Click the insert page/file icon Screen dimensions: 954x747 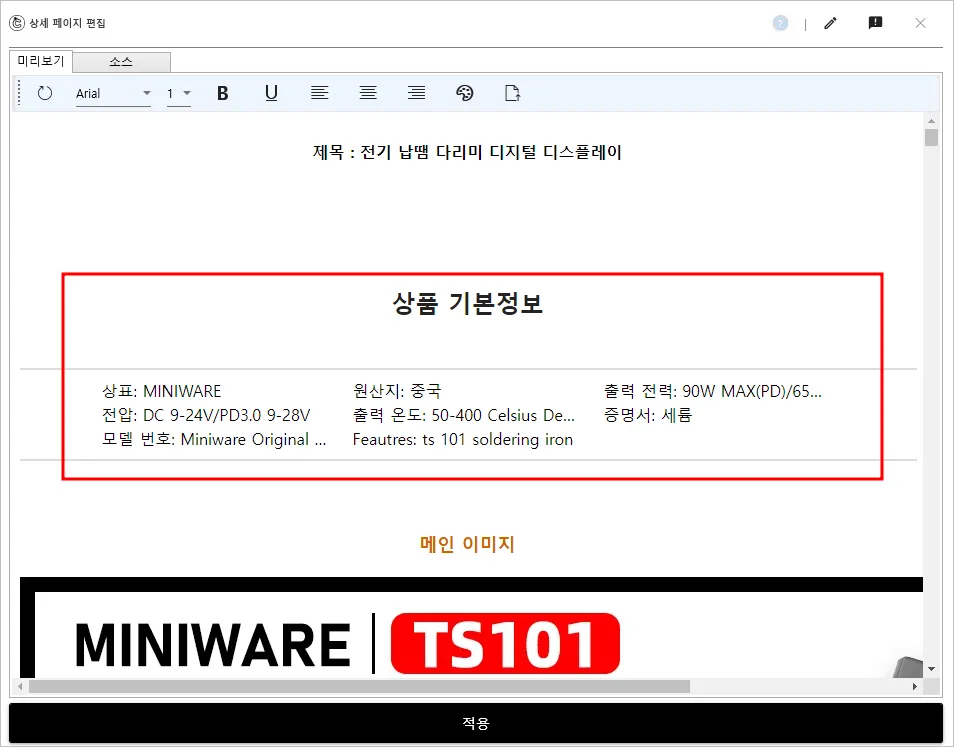pos(512,93)
